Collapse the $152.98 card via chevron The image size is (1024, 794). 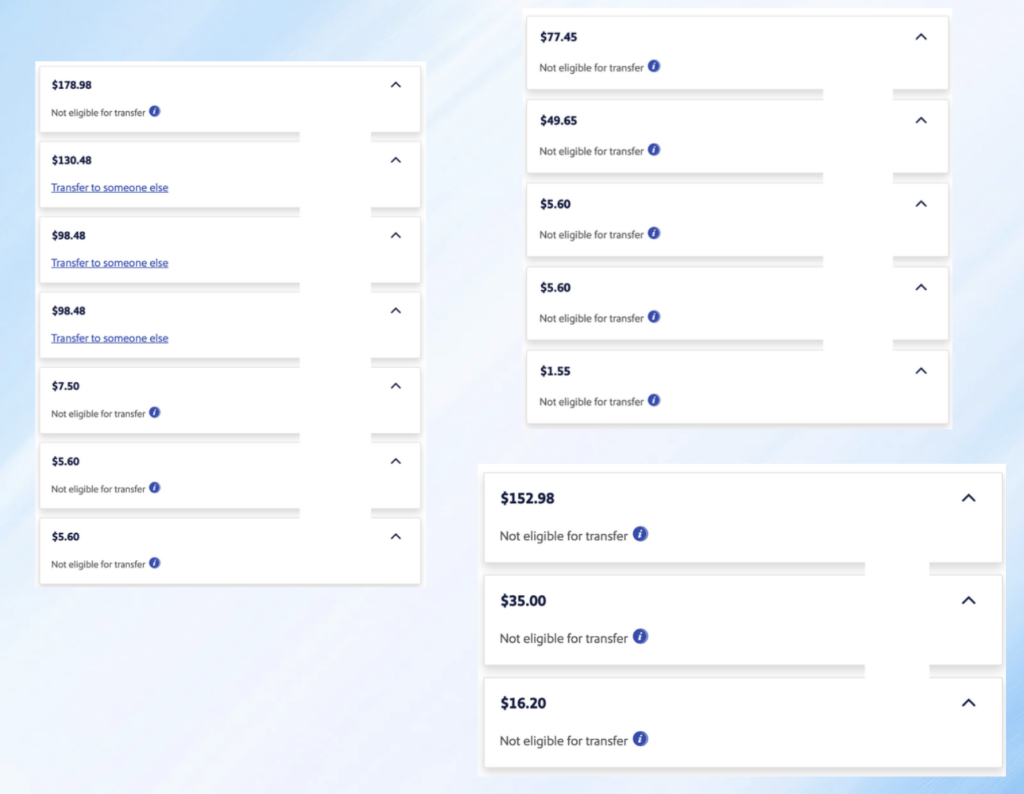[968, 498]
